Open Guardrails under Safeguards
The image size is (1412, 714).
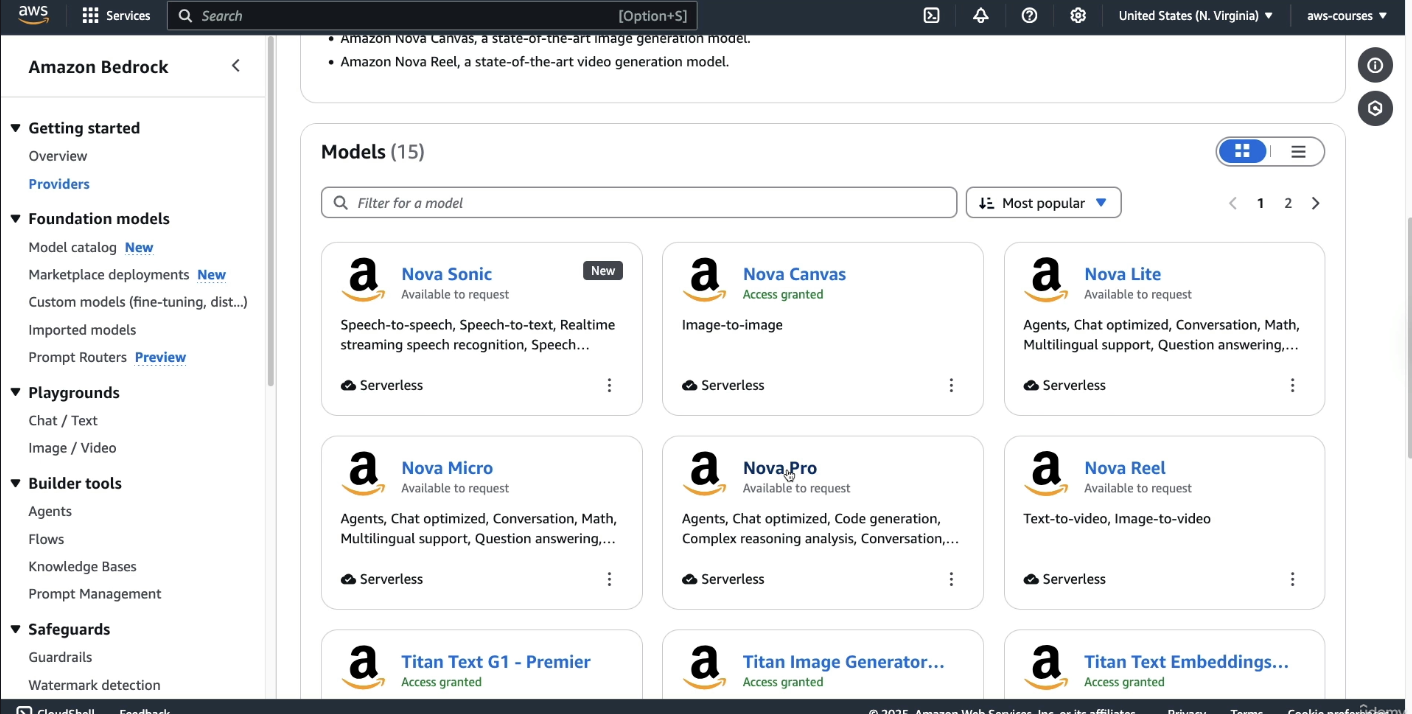pos(60,657)
